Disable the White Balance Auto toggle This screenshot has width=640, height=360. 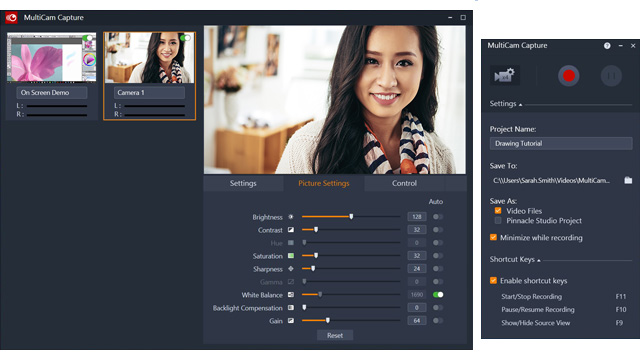(x=438, y=295)
